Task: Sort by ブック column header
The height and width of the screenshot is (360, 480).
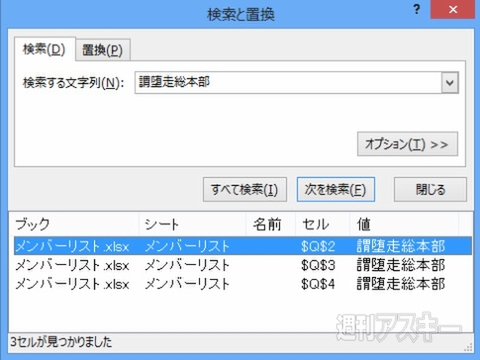Action: tap(74, 224)
